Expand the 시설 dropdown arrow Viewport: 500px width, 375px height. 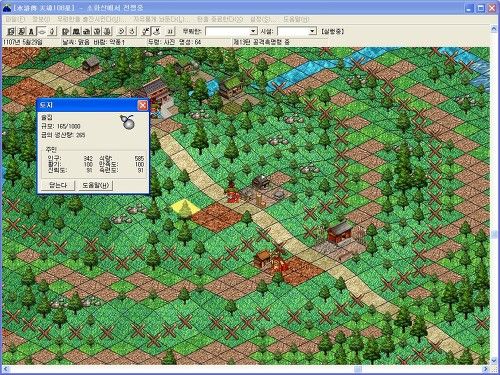(312, 31)
